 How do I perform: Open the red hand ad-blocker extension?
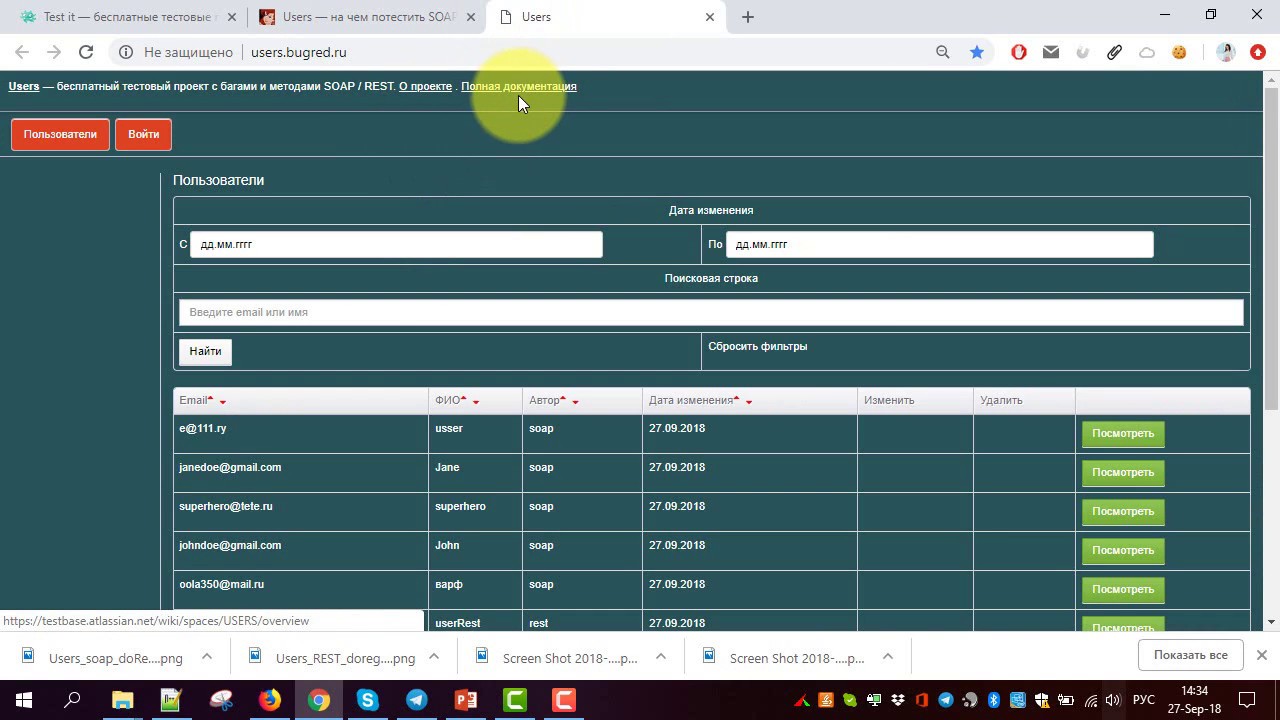[x=1019, y=52]
